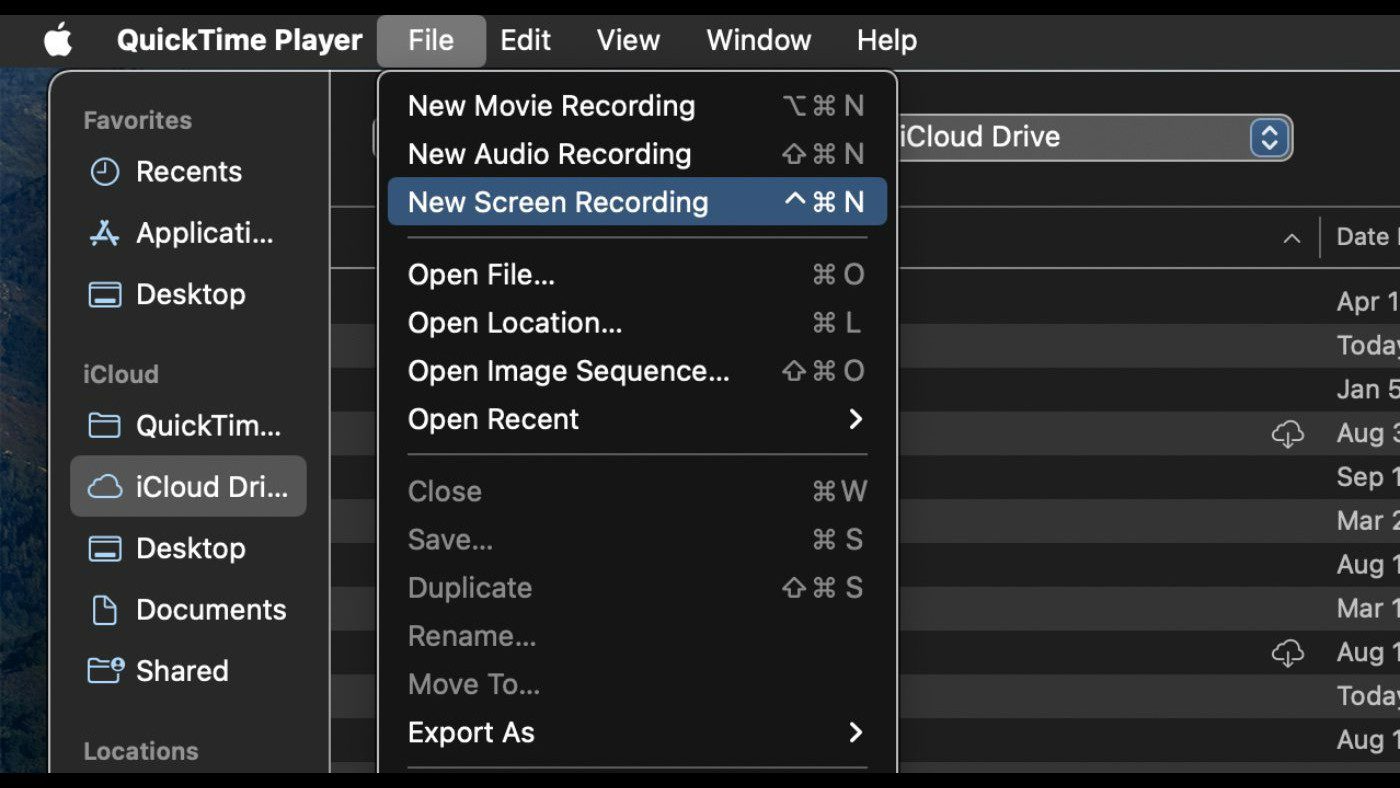This screenshot has width=1400, height=788.
Task: Open the iCloud Drive location dropdown
Action: 1268,137
